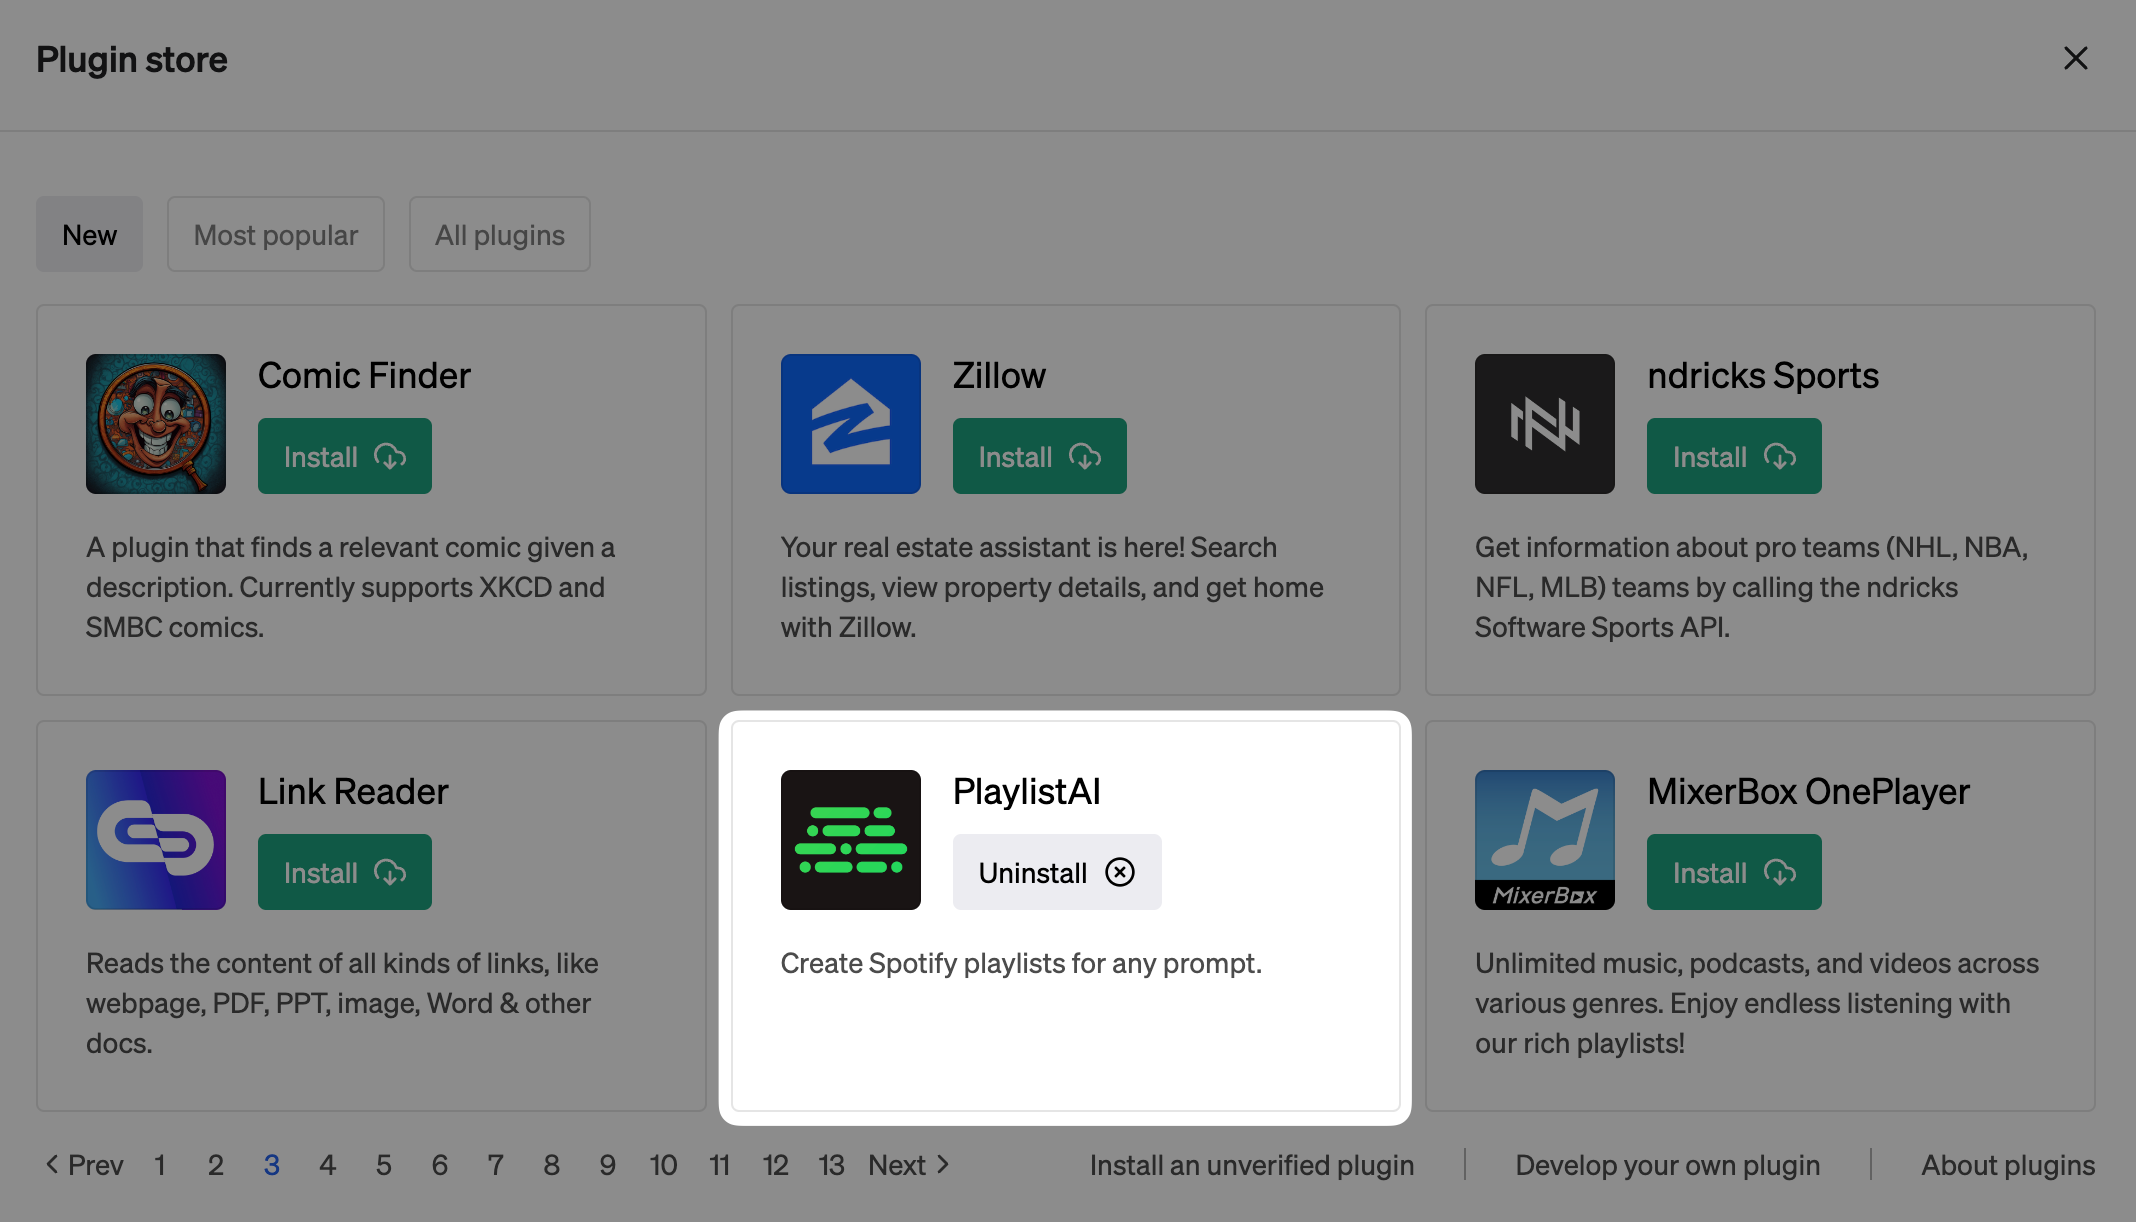
Task: Install the ndricks Sports plugin
Action: [x=1734, y=456]
